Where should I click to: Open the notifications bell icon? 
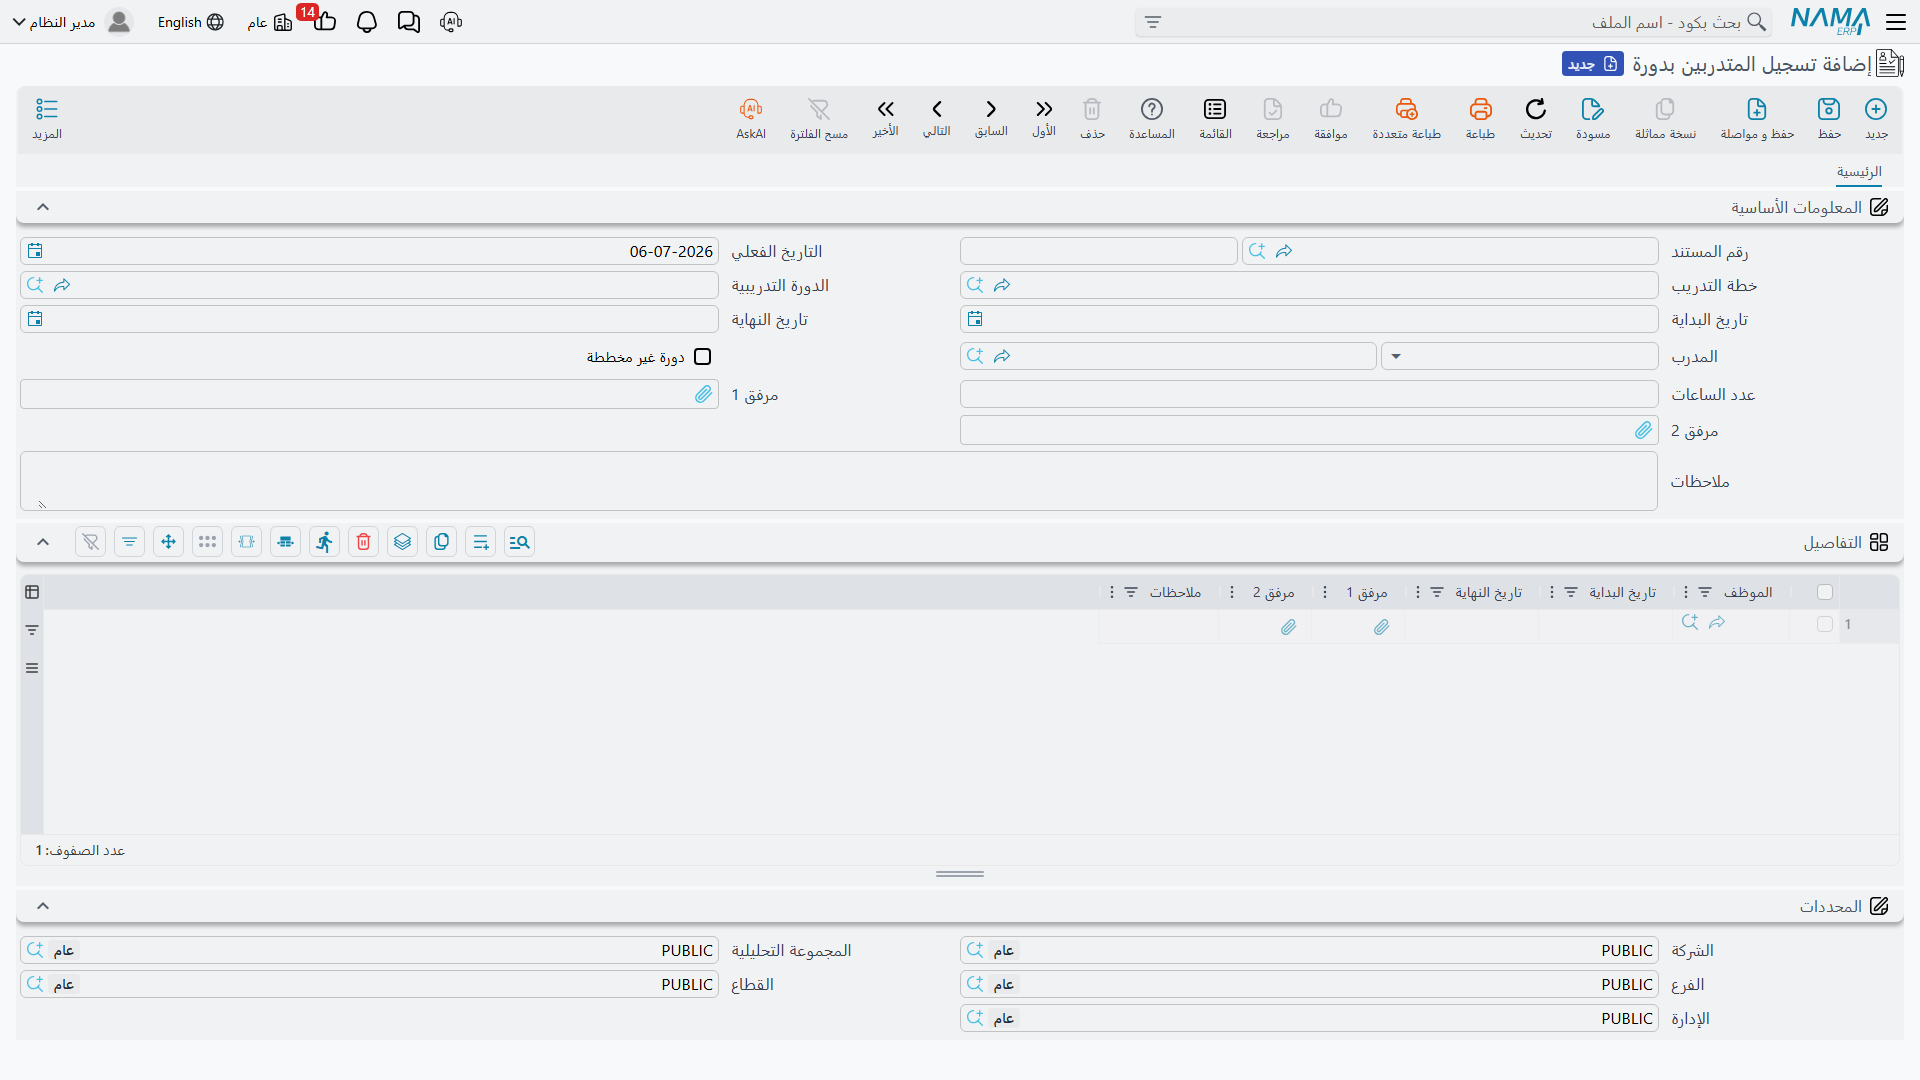(366, 22)
